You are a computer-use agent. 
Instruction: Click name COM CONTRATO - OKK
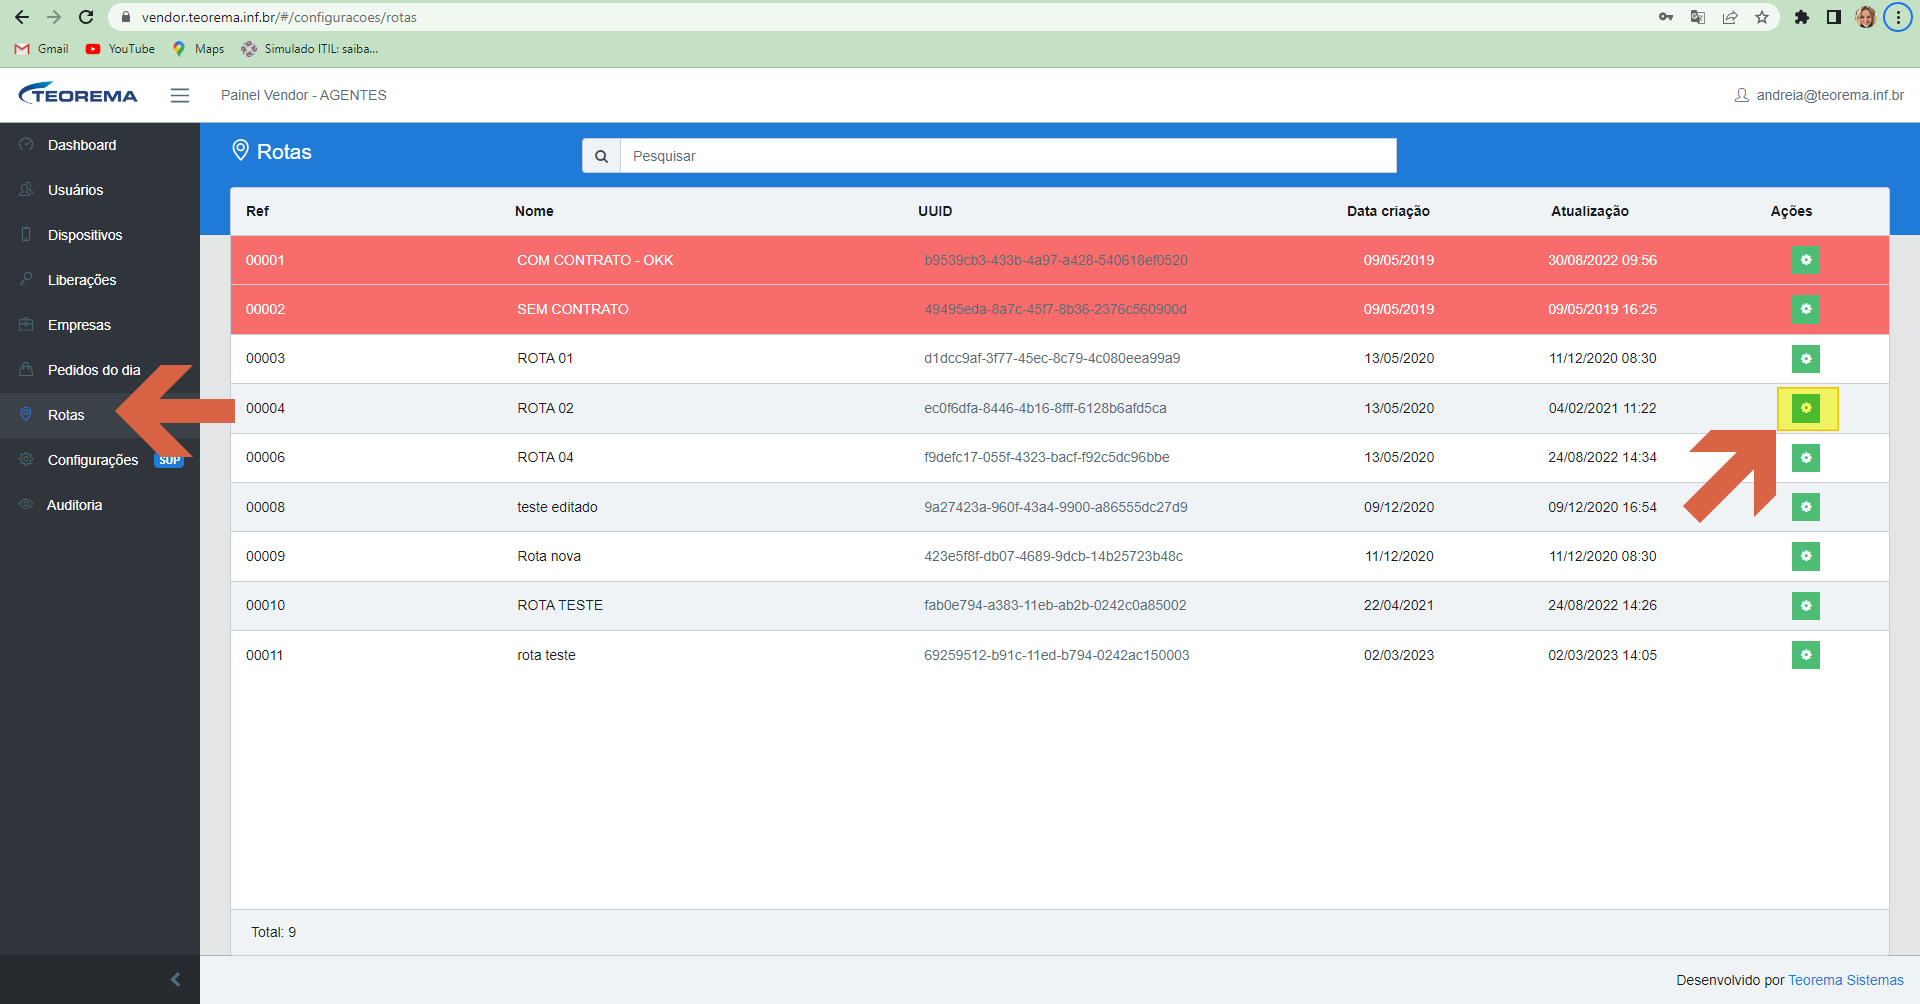pos(595,260)
